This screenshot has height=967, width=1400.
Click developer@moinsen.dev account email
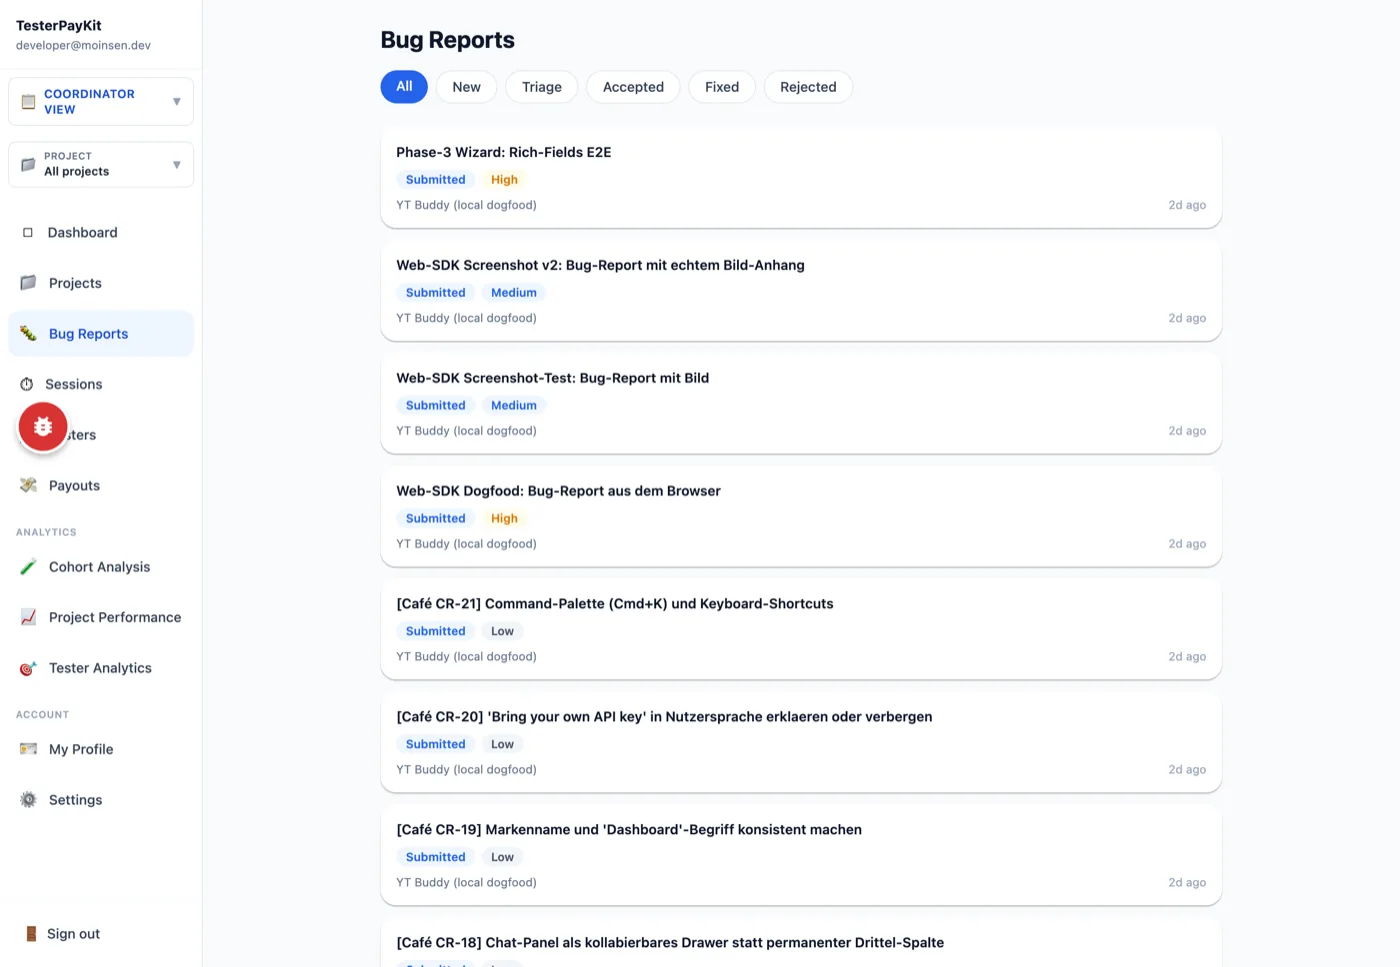click(83, 46)
